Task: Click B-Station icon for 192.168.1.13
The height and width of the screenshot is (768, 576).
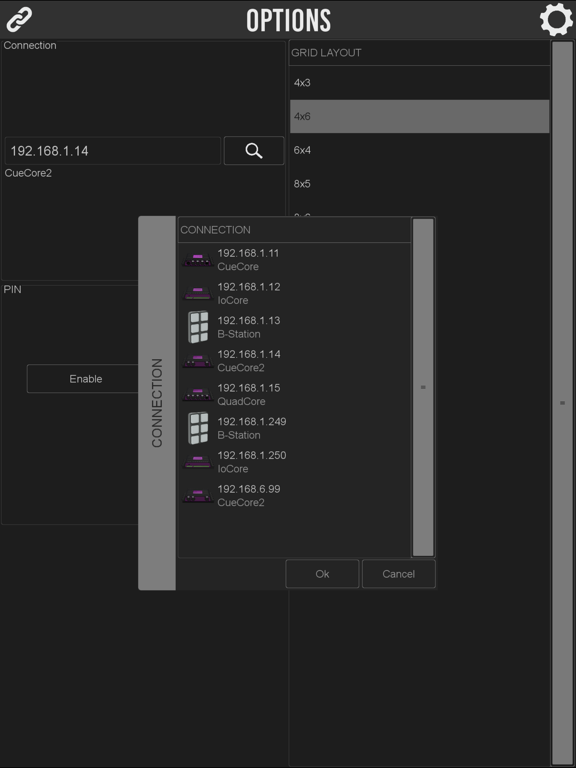Action: pos(198,327)
